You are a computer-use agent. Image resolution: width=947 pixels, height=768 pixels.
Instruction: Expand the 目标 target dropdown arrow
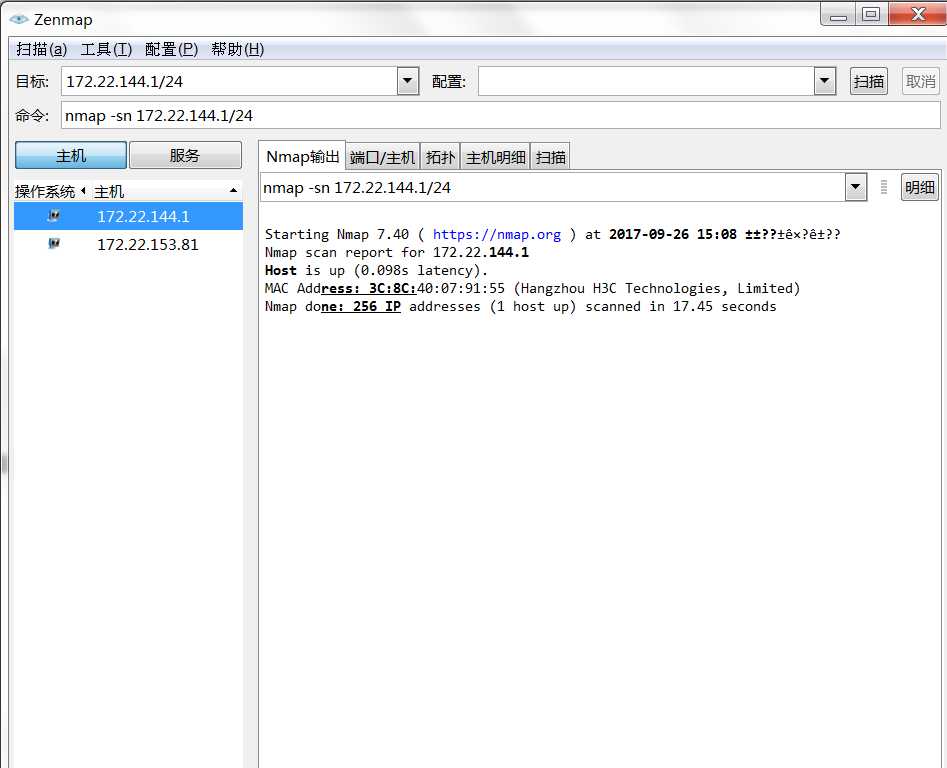coord(408,81)
